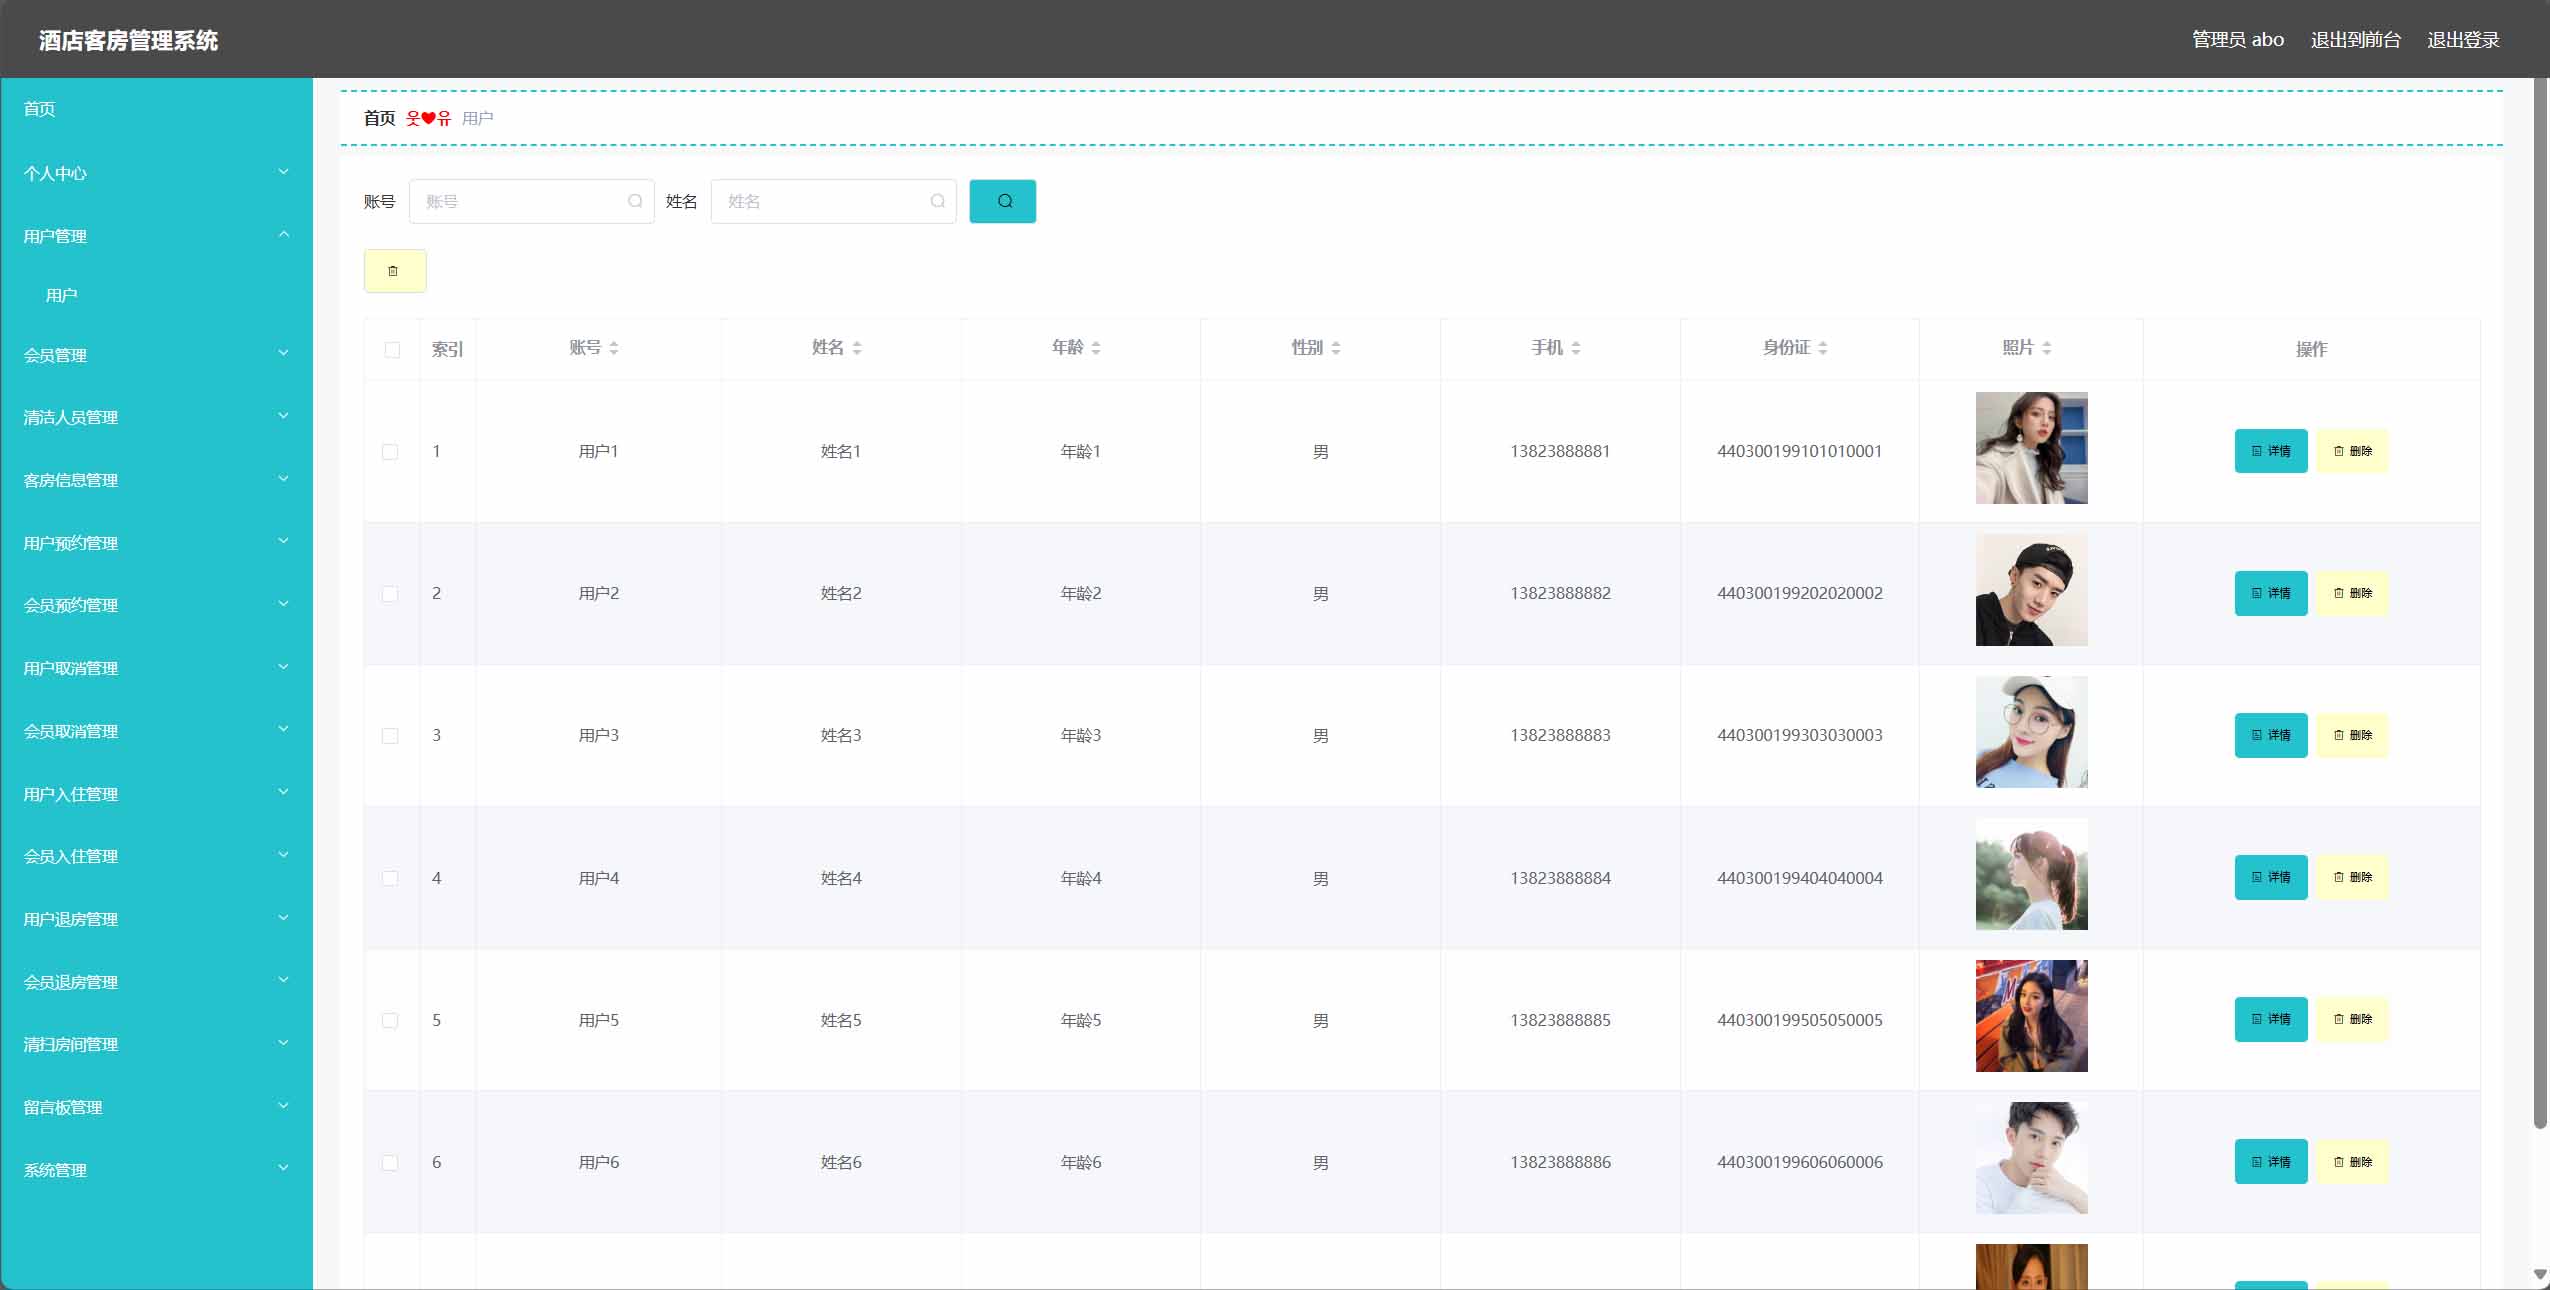Expand 用户取消管理 sidebar menu
This screenshot has height=1290, width=2550.
tap(156, 668)
